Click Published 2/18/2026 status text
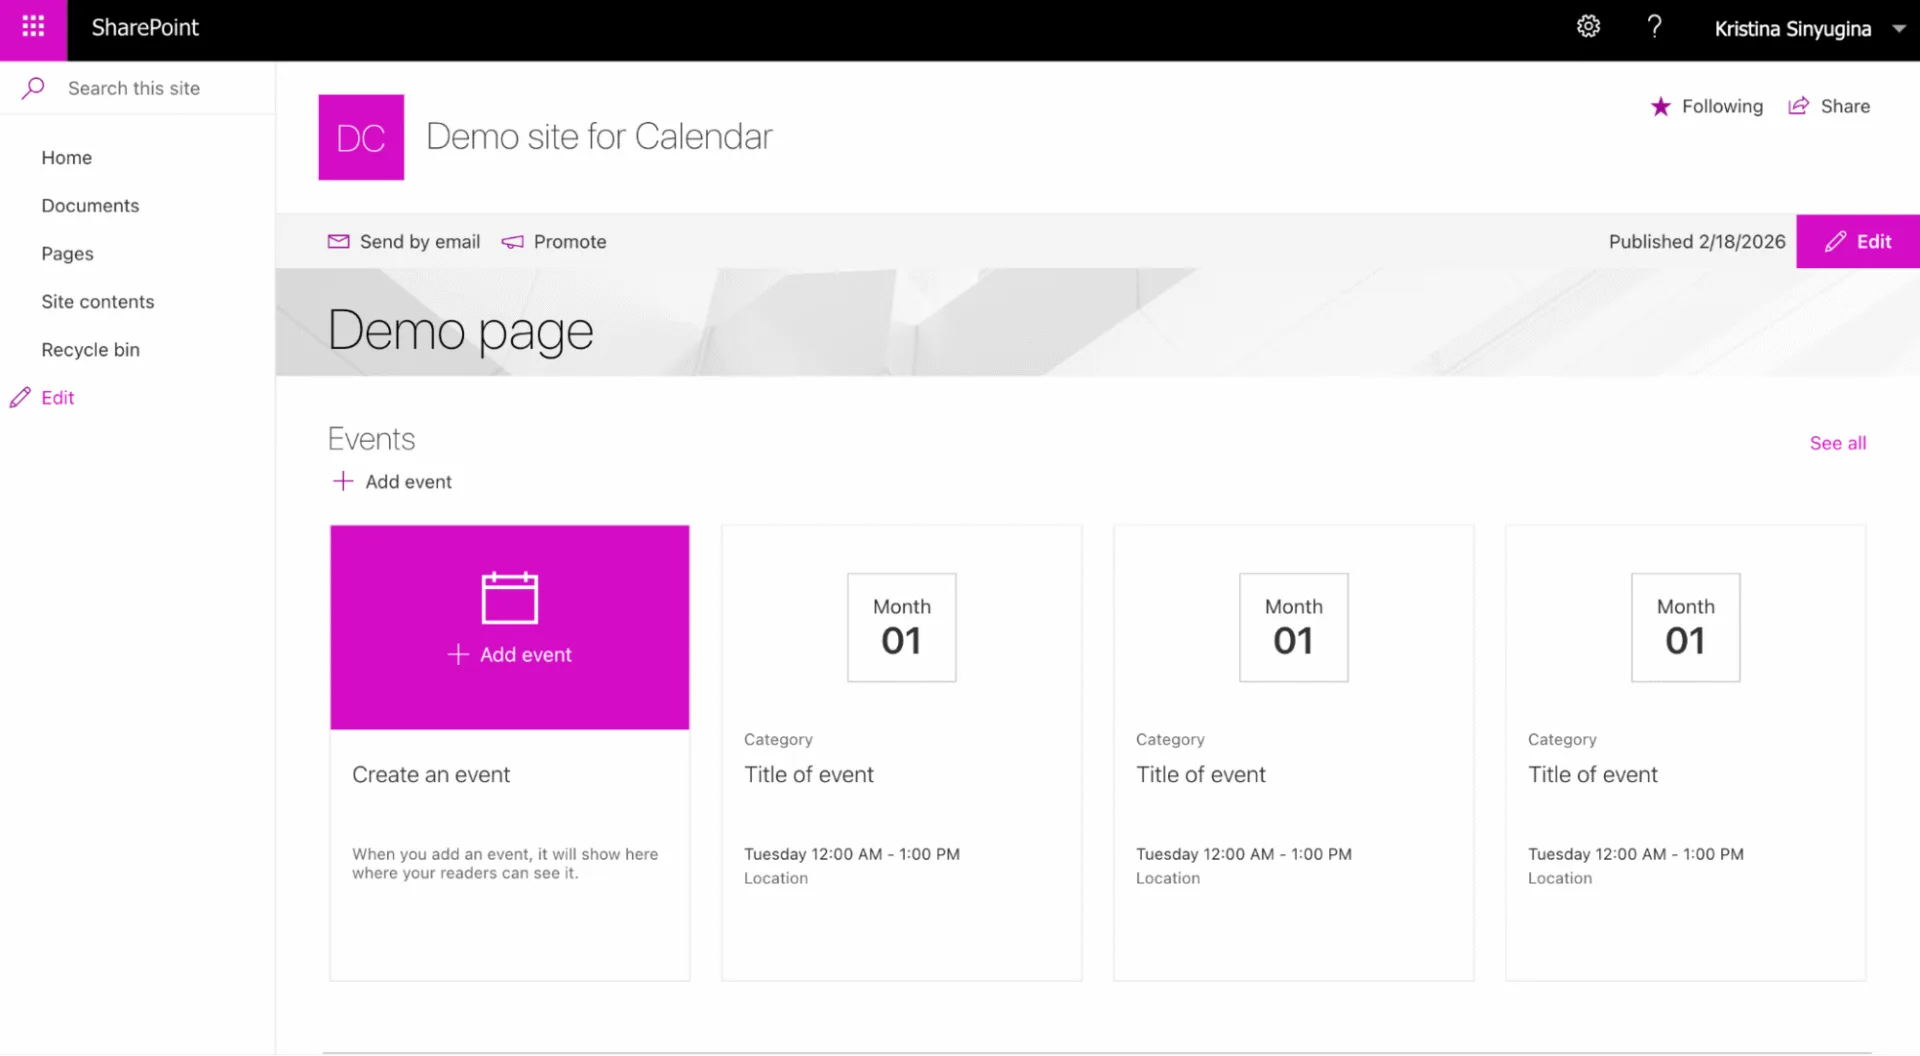 1697,241
